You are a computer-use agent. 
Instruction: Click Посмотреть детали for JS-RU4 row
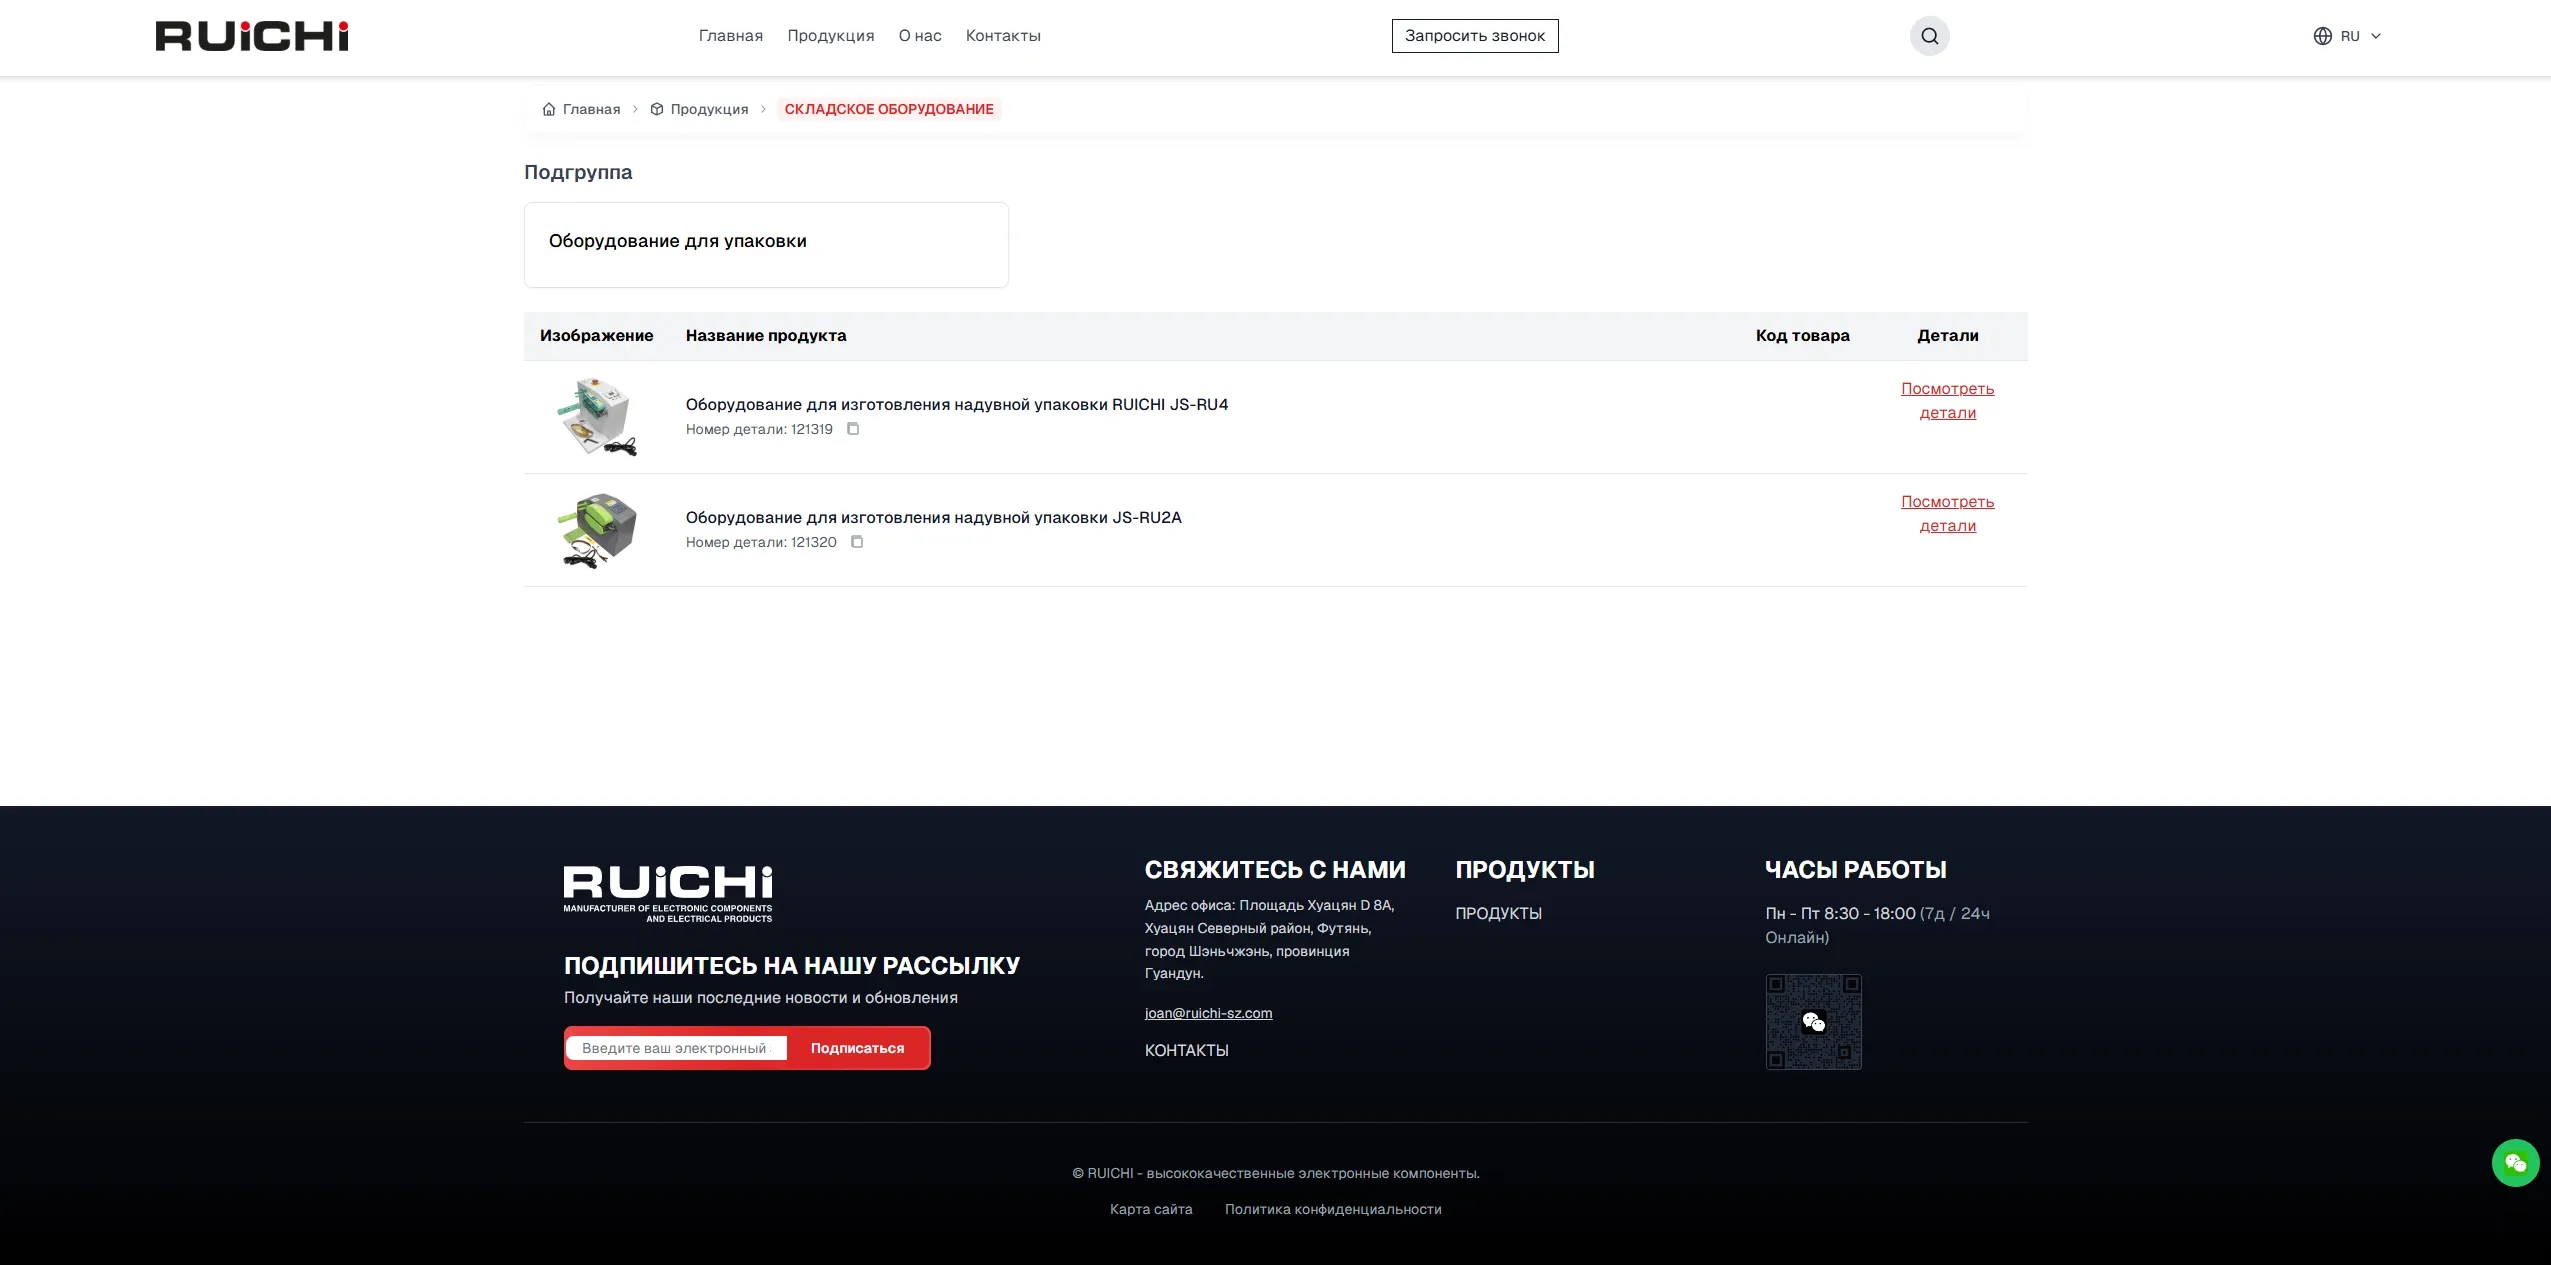[x=1947, y=400]
